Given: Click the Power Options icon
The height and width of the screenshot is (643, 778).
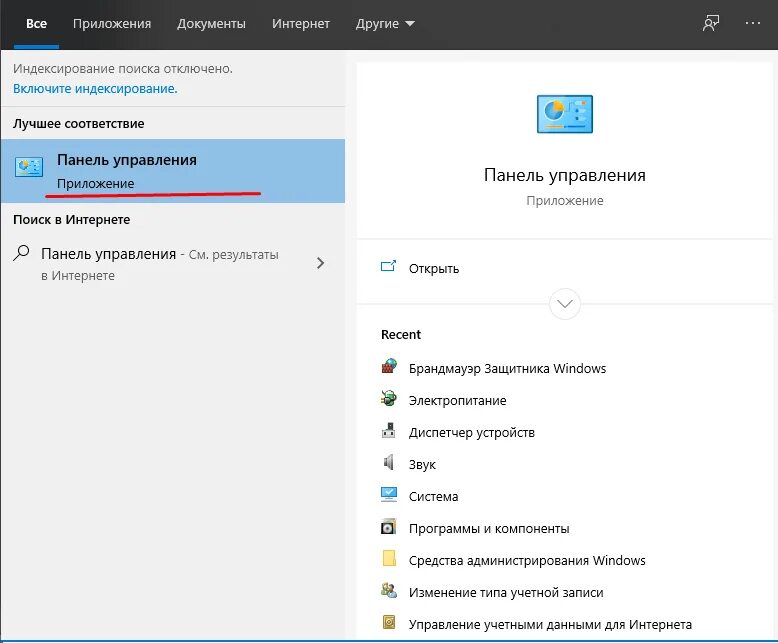Looking at the screenshot, I should [389, 399].
